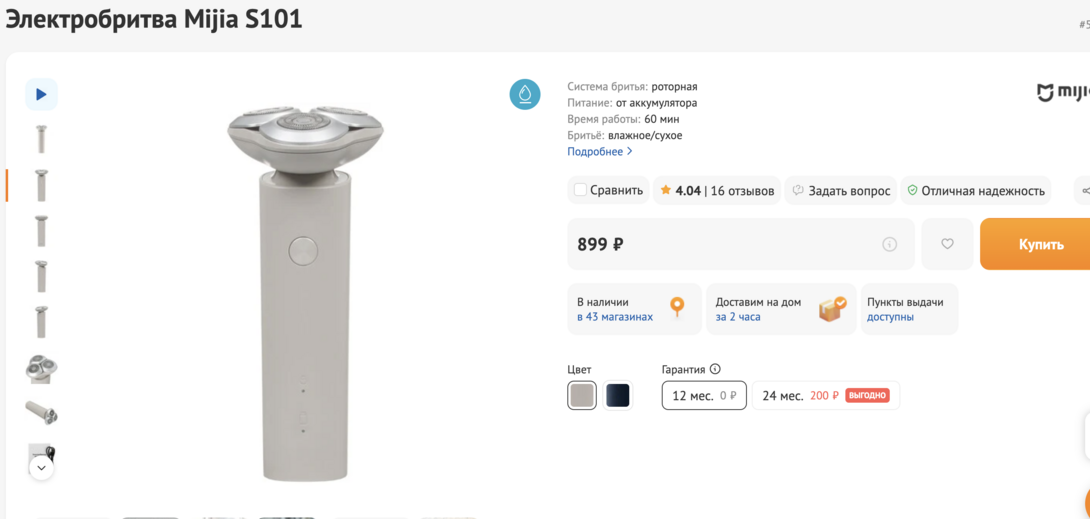Add product to favorites with heart icon
Screen dimensions: 1090x519
[947, 244]
